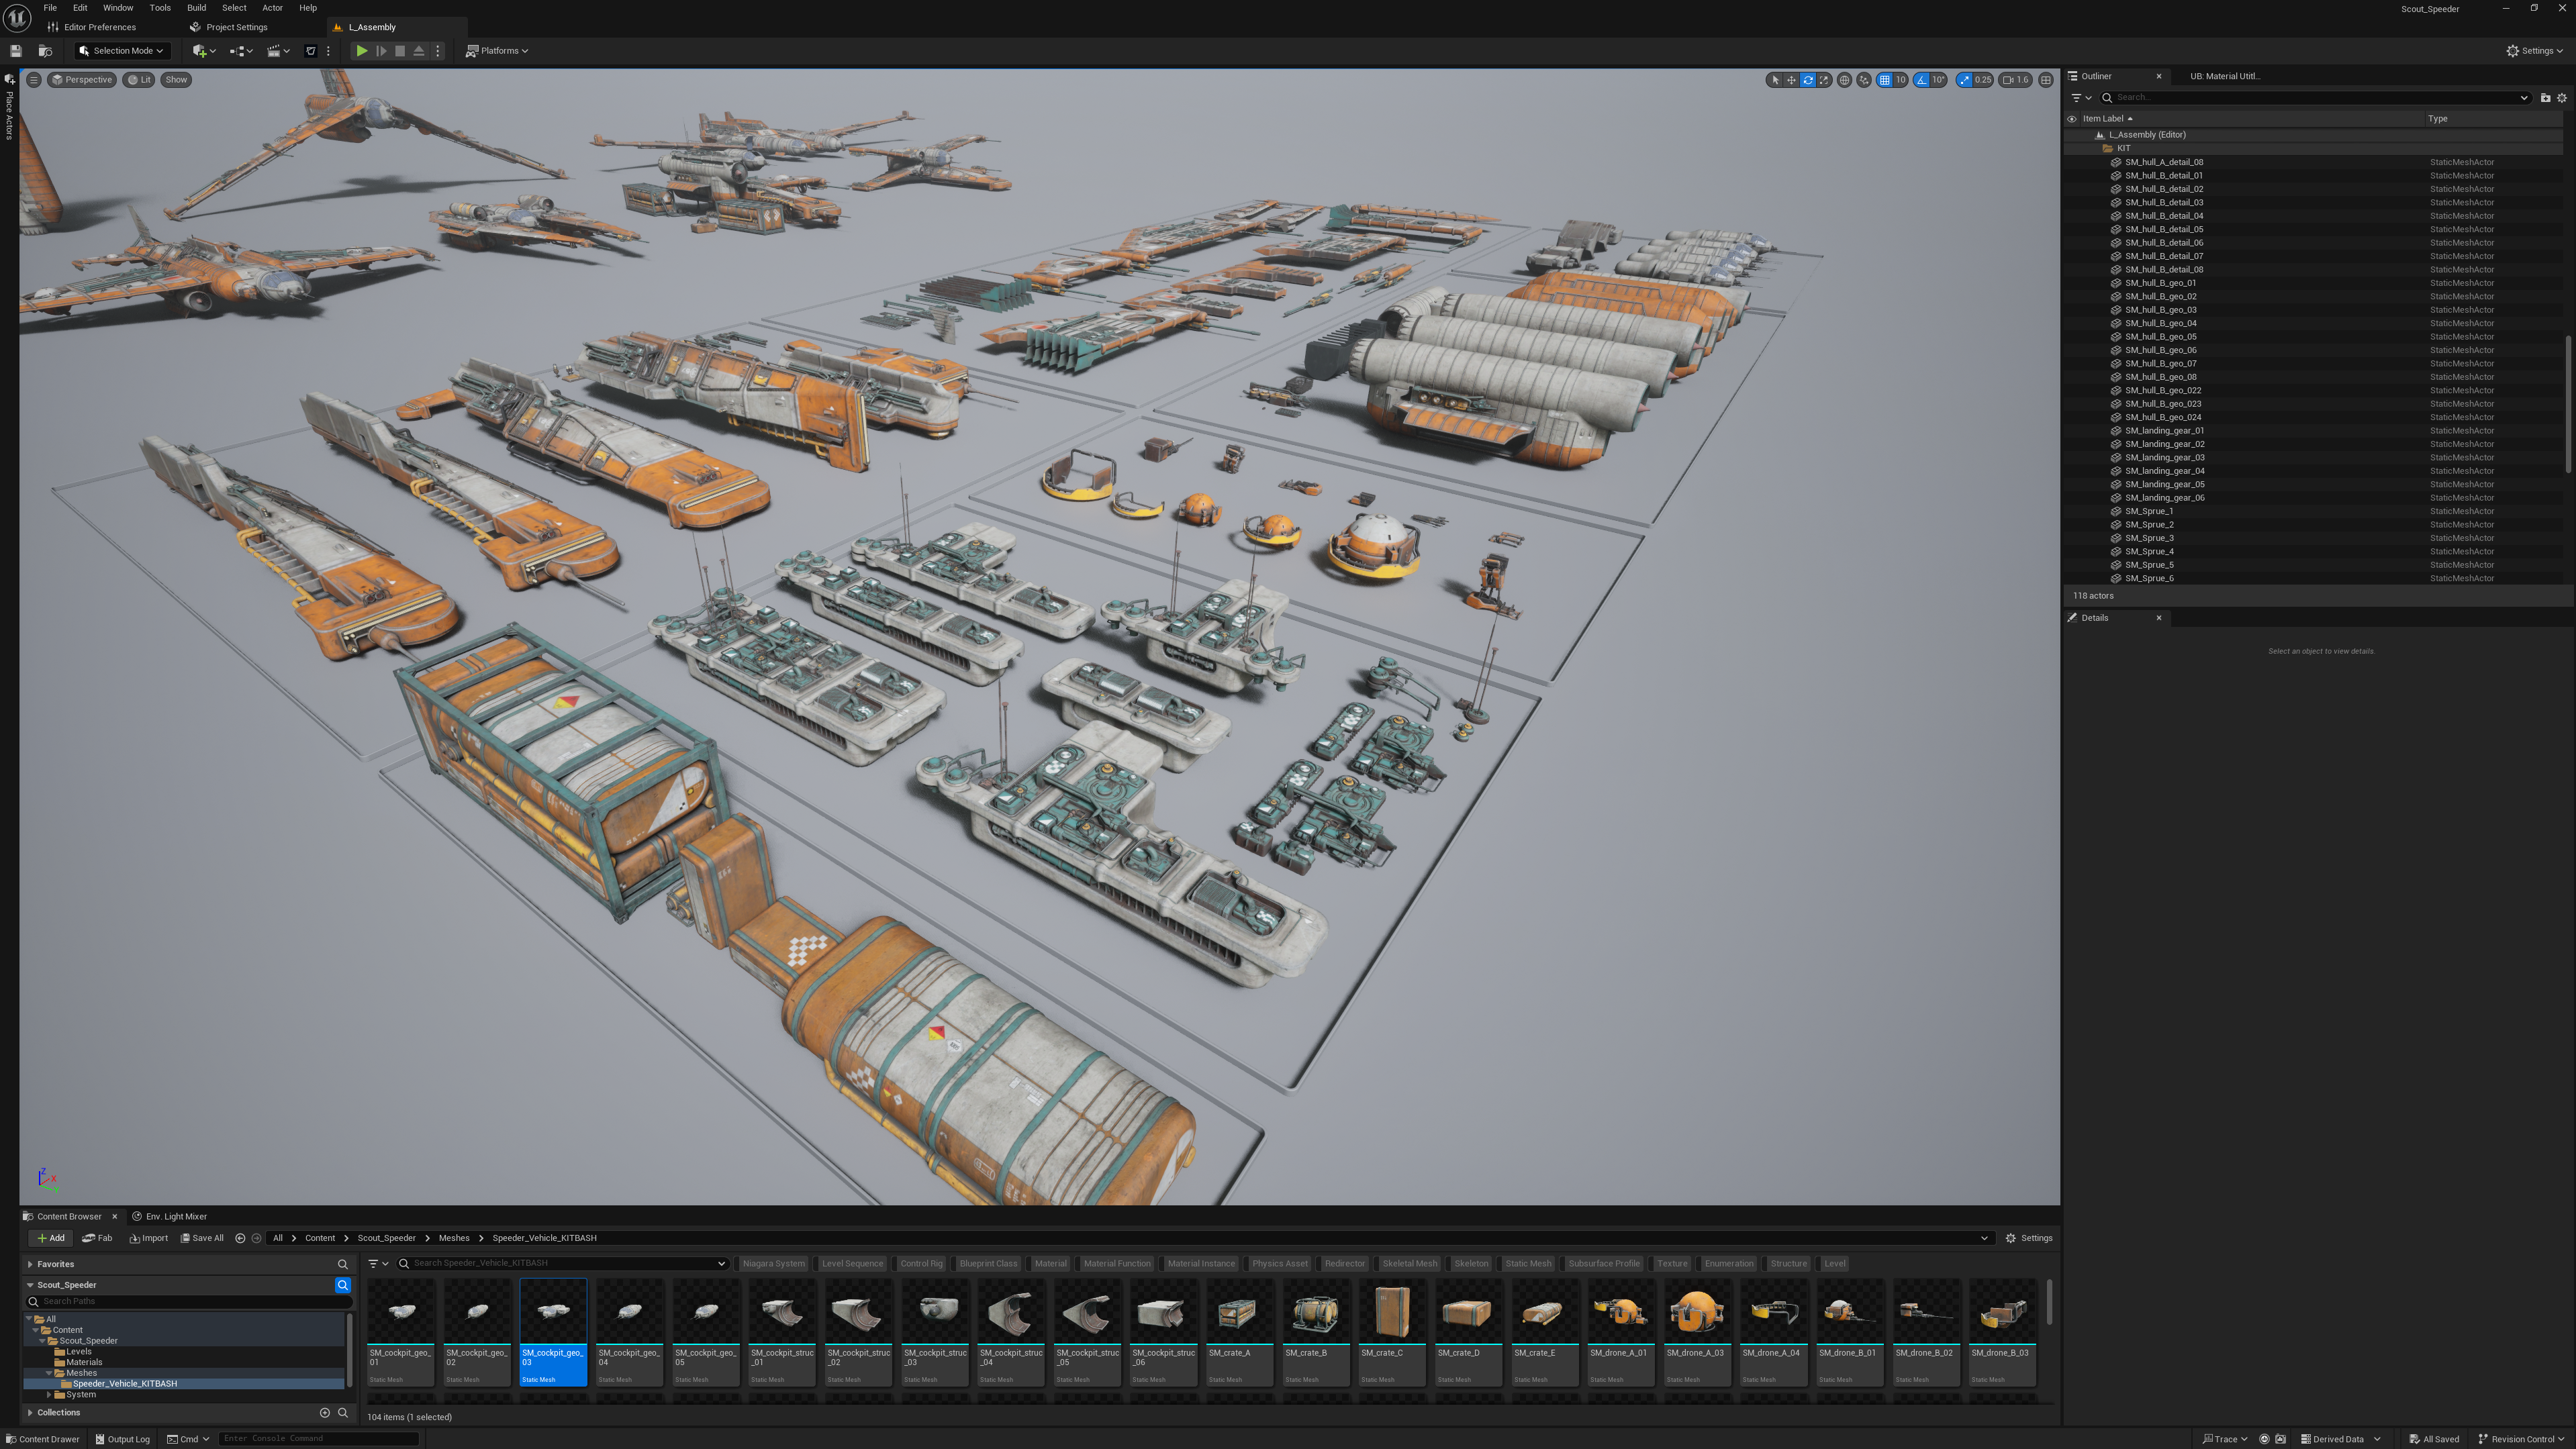This screenshot has height=1449, width=2576.
Task: Toggle rotation angle snapping
Action: [1922, 80]
